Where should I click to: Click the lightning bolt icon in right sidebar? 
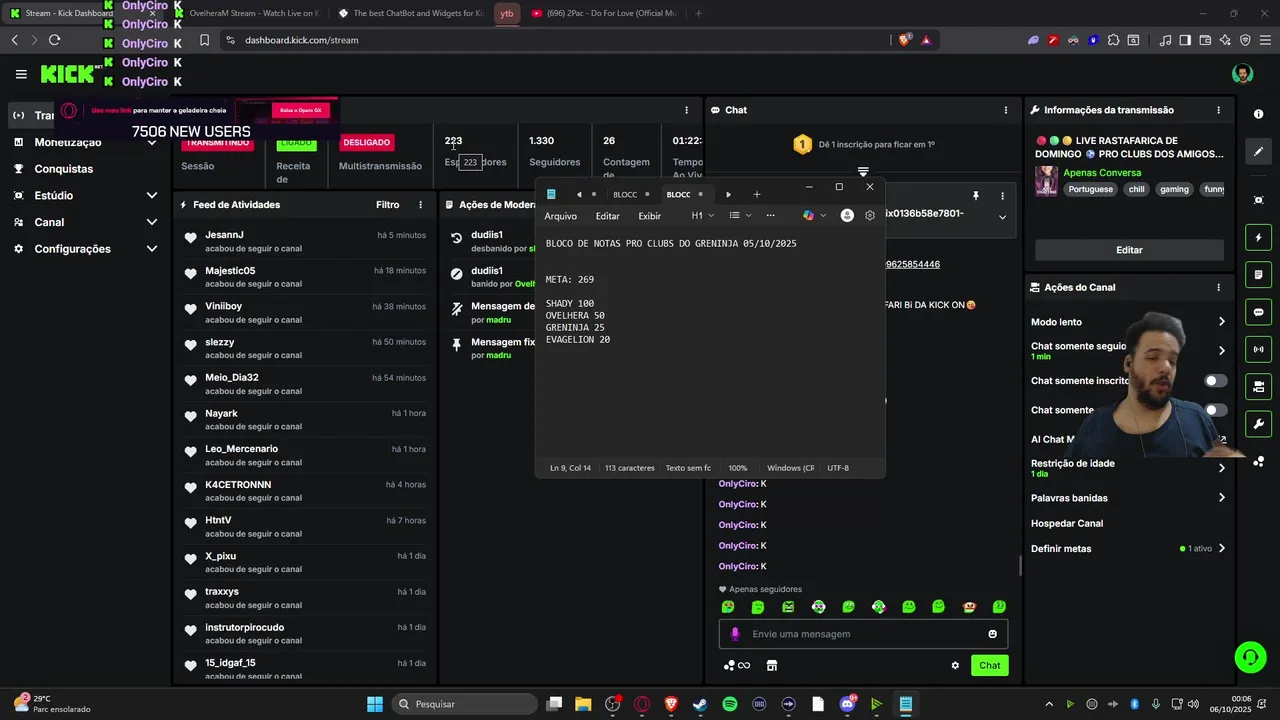[x=1258, y=238]
